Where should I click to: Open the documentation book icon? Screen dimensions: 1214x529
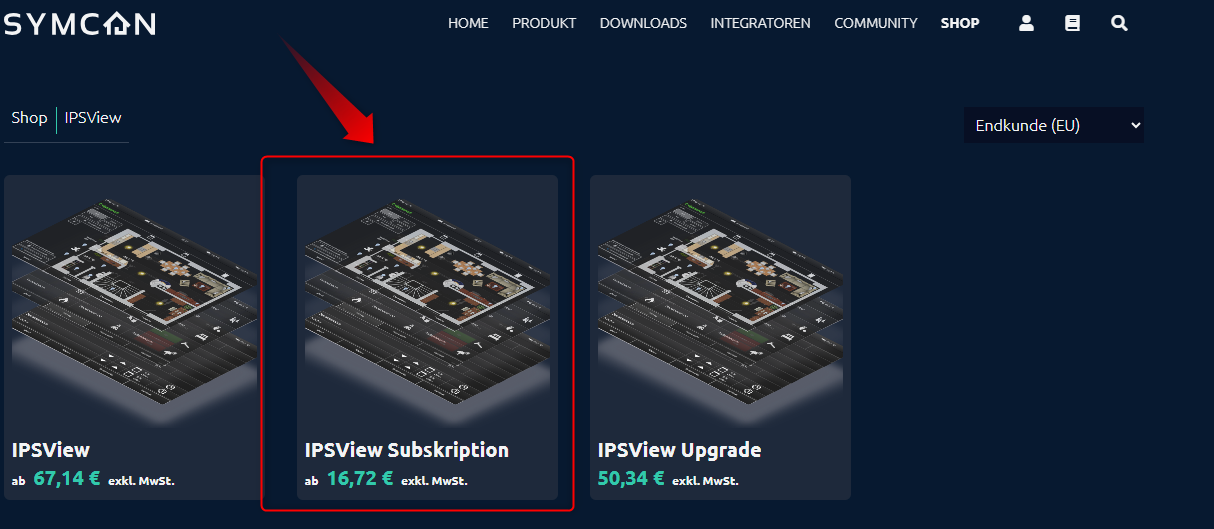pos(1072,23)
